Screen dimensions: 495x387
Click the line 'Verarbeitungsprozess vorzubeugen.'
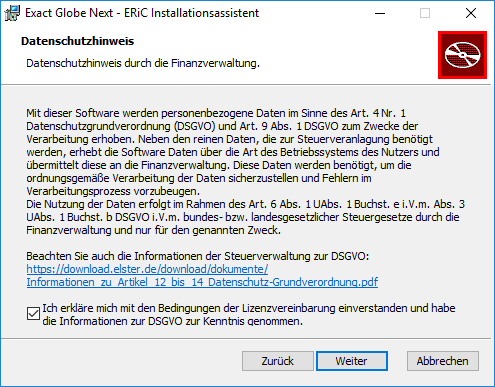coord(113,191)
